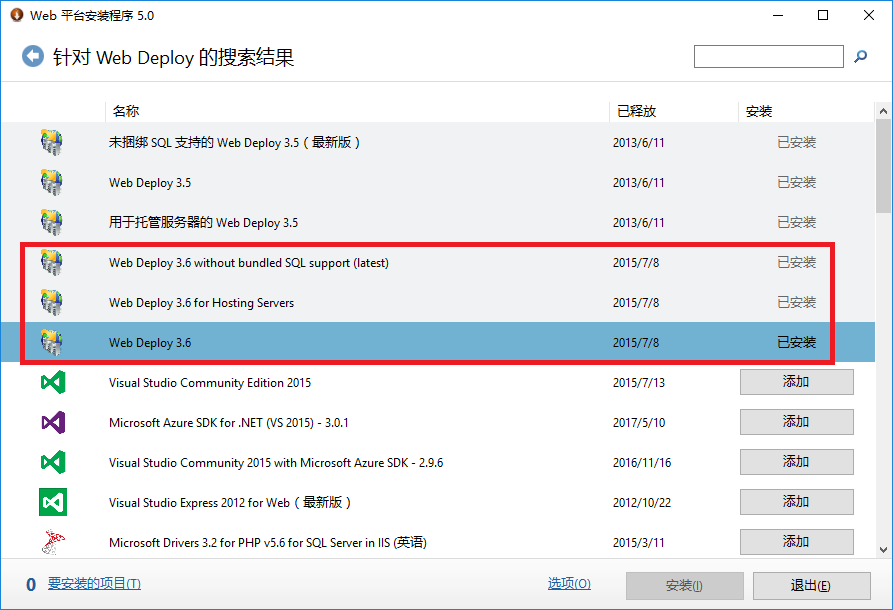Click date 2015/7/13 cell
This screenshot has height=610, width=893.
pos(639,383)
